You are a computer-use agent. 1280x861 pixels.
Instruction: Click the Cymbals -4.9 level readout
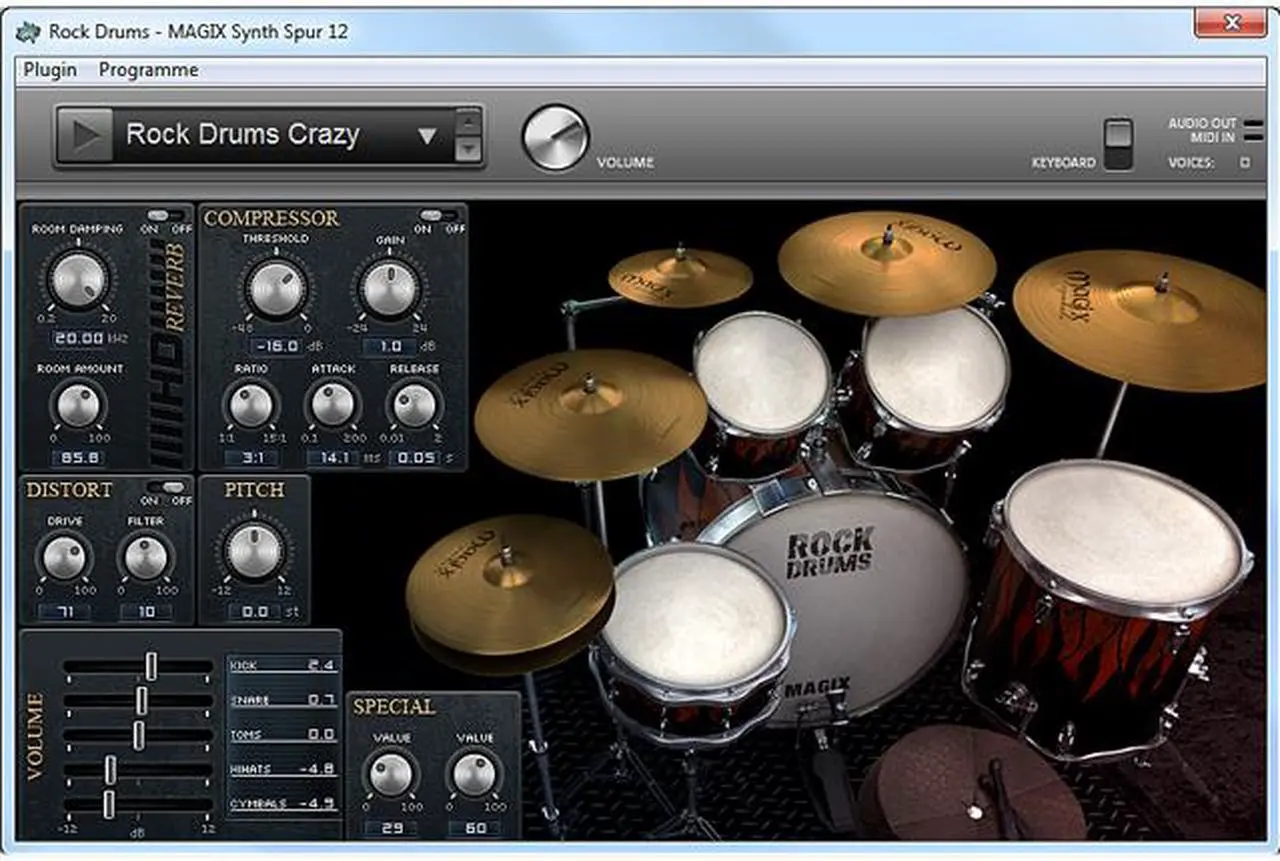pyautogui.click(x=284, y=803)
